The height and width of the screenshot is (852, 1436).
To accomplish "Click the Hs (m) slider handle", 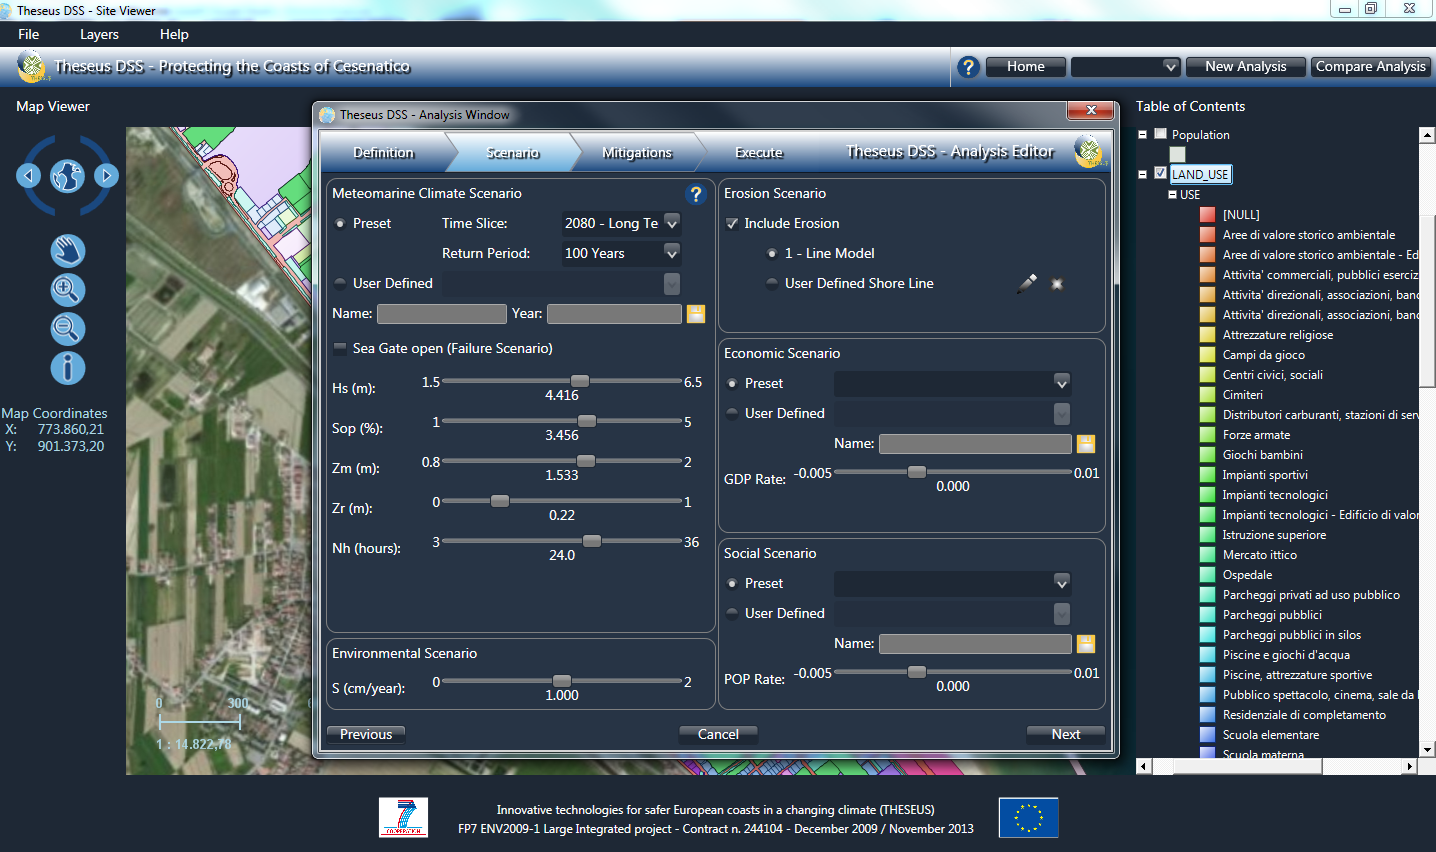I will 580,381.
